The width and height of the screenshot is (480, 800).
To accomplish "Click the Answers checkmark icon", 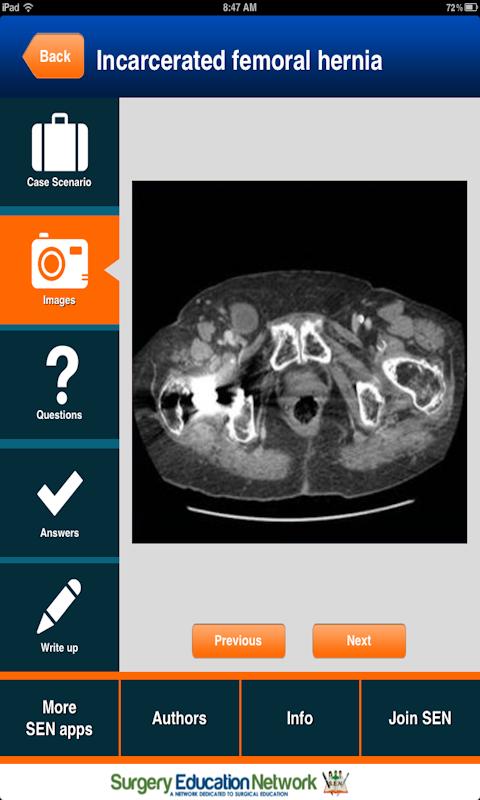I will pyautogui.click(x=60, y=493).
